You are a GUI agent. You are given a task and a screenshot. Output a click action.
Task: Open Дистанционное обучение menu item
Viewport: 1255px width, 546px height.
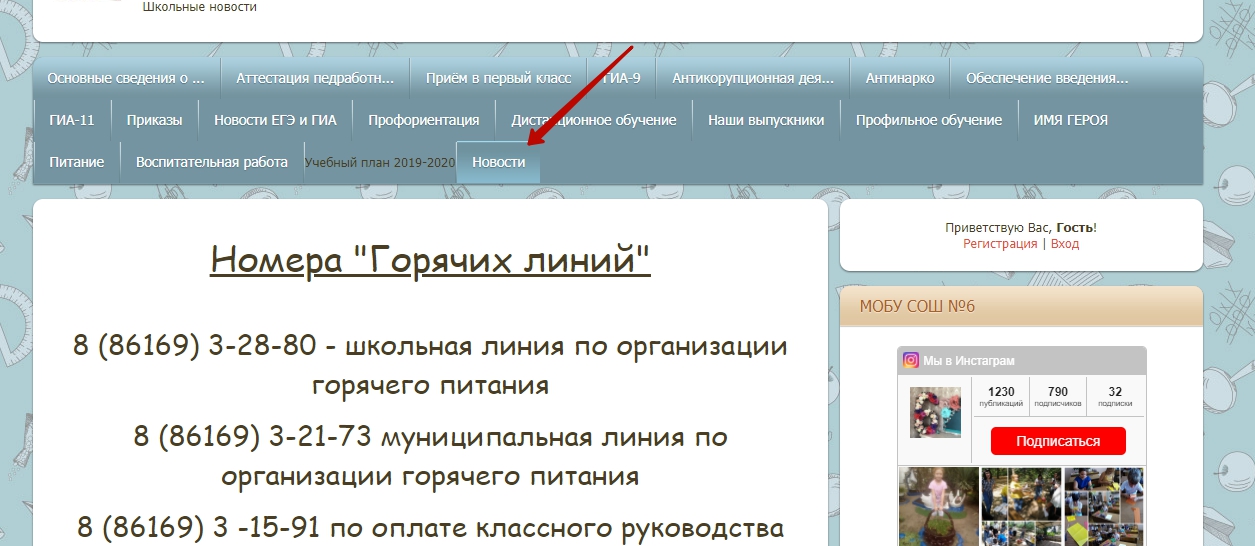point(594,120)
